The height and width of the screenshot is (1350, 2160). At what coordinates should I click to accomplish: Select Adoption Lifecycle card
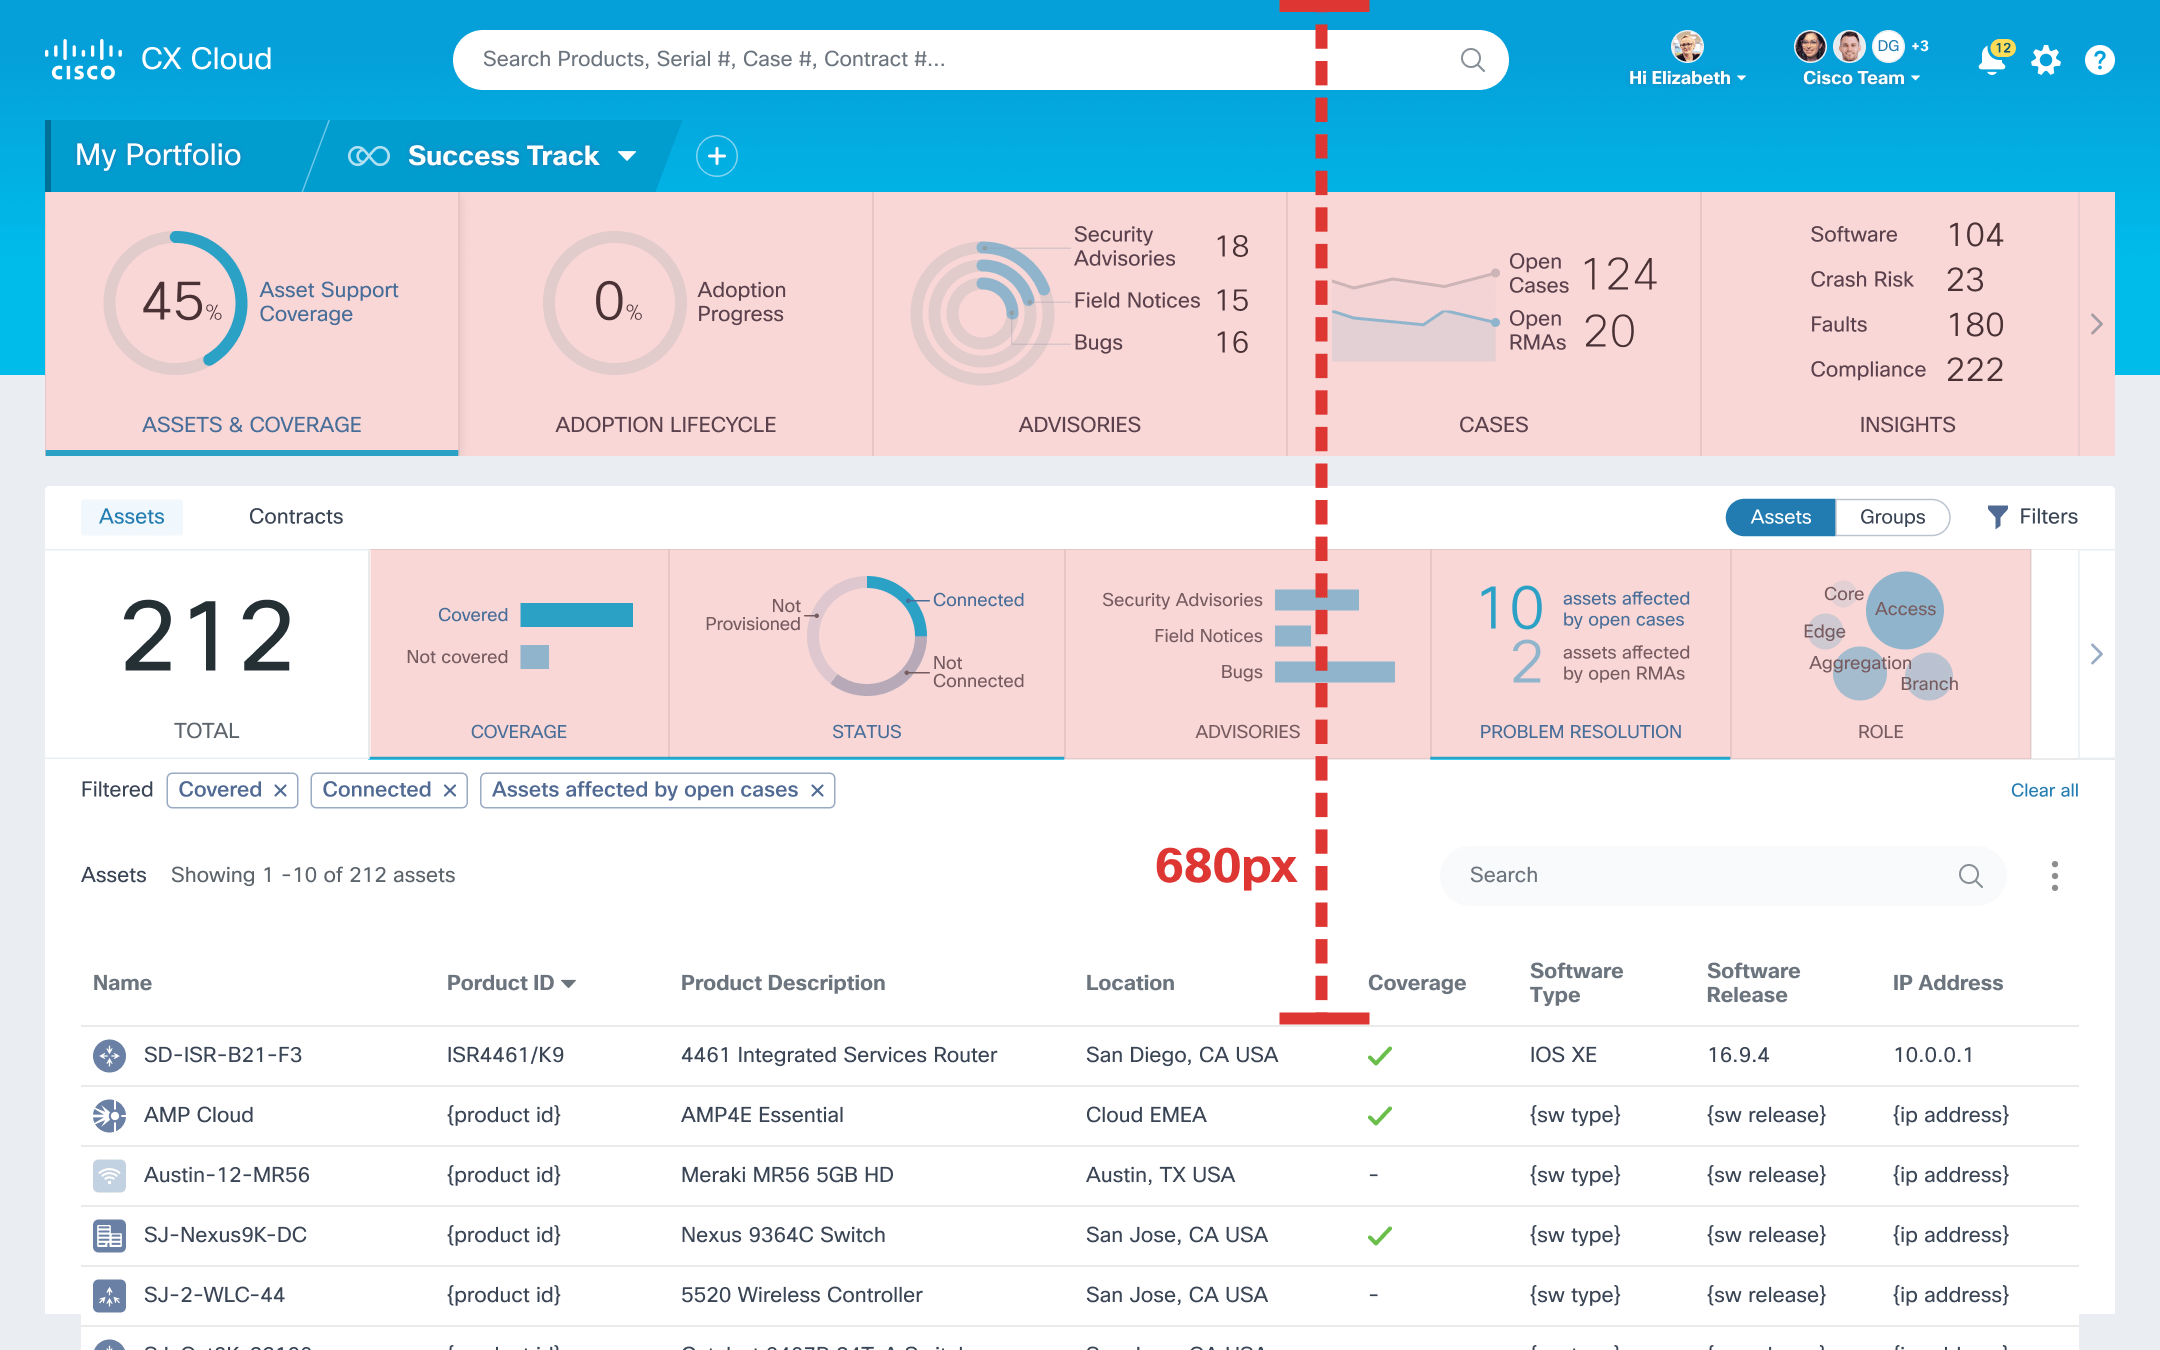(x=666, y=324)
